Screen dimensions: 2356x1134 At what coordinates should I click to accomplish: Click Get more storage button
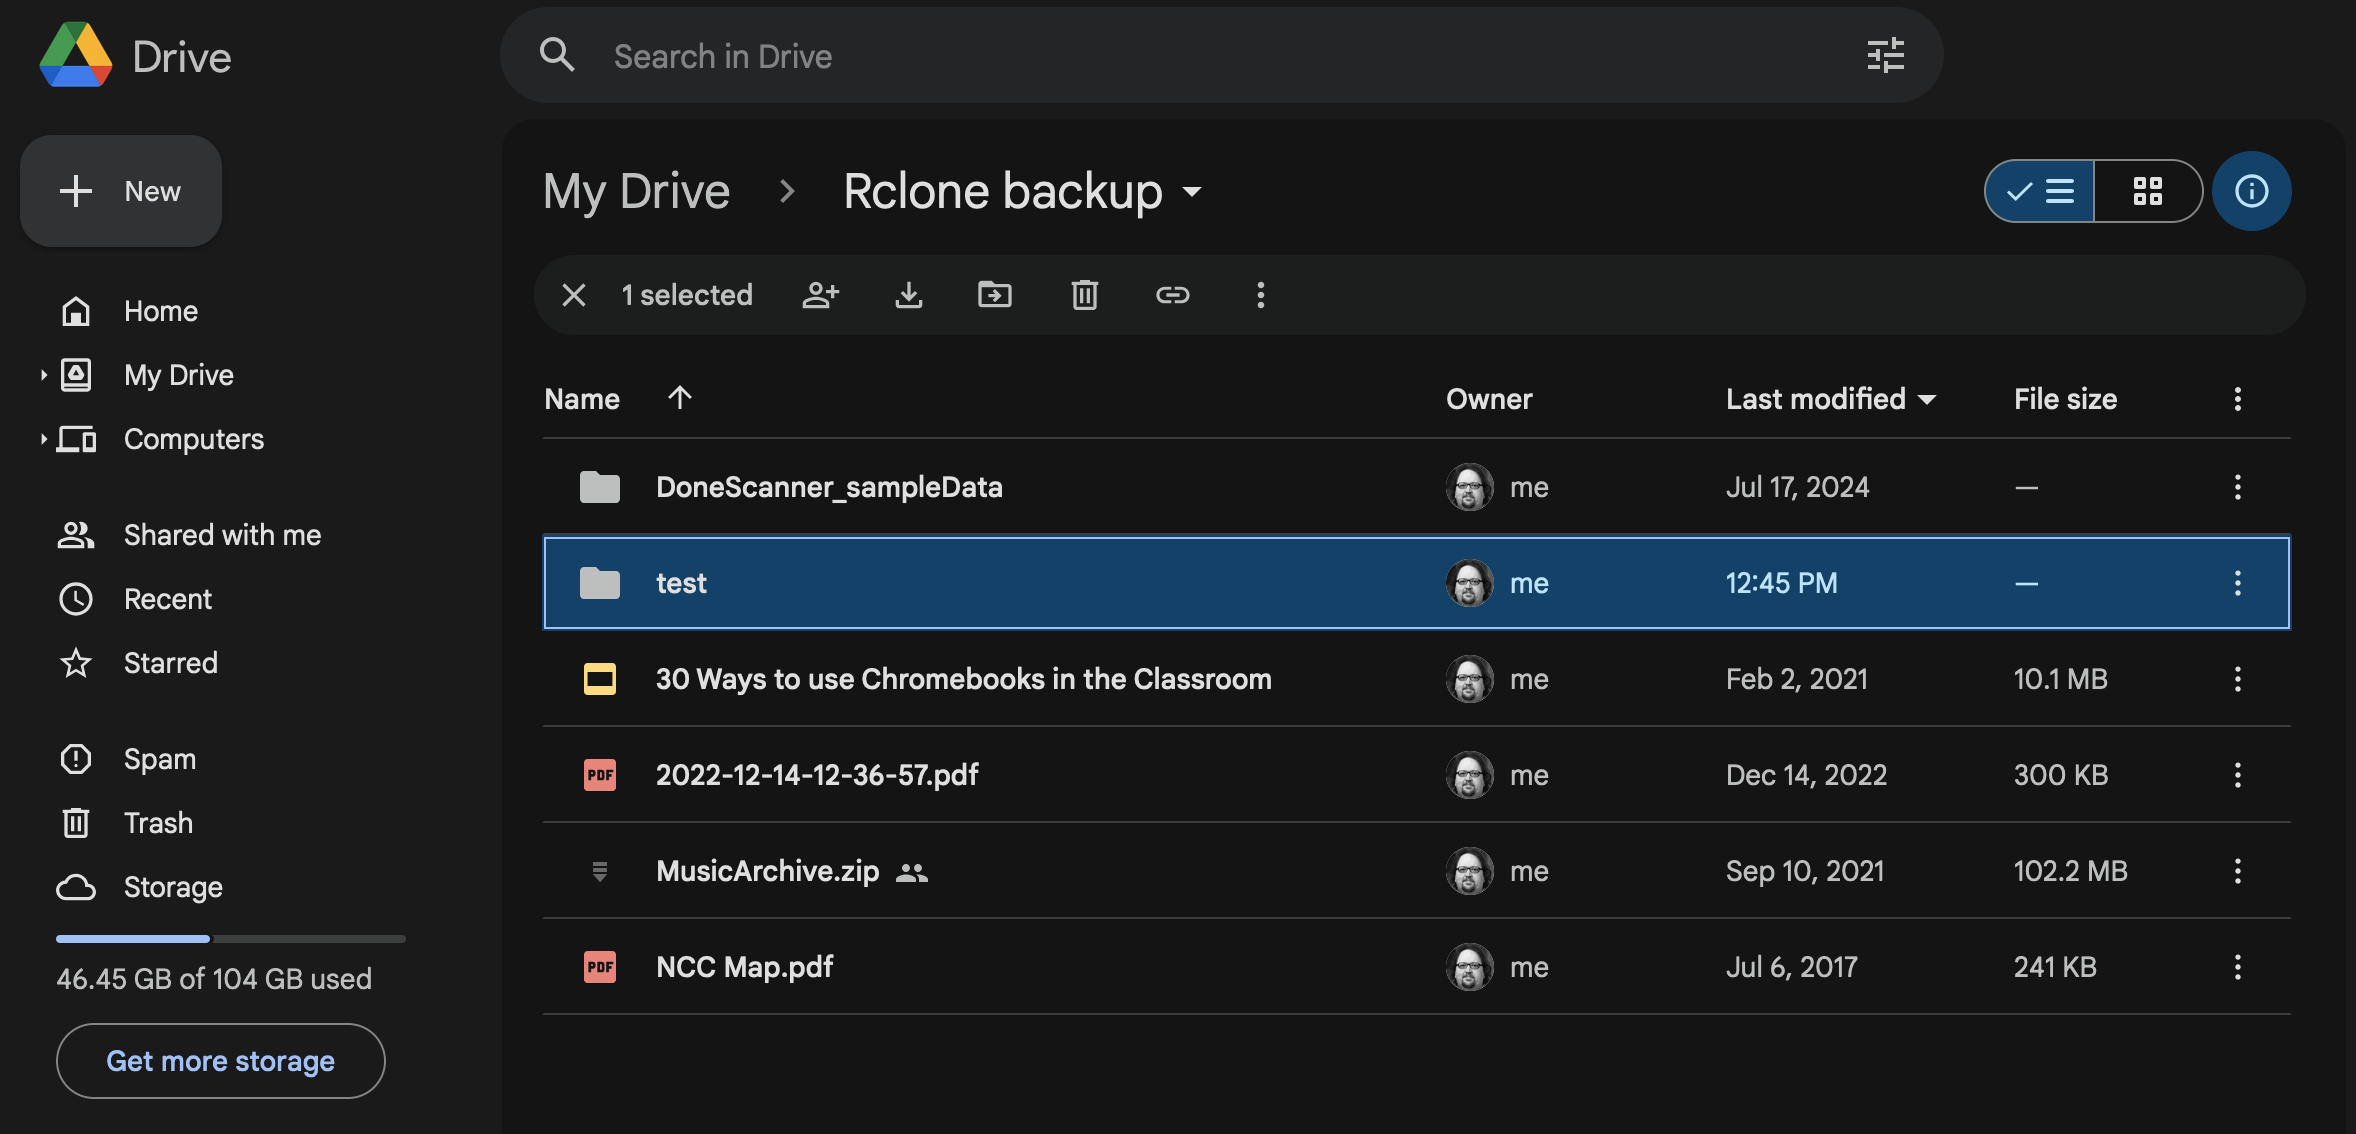pyautogui.click(x=220, y=1061)
